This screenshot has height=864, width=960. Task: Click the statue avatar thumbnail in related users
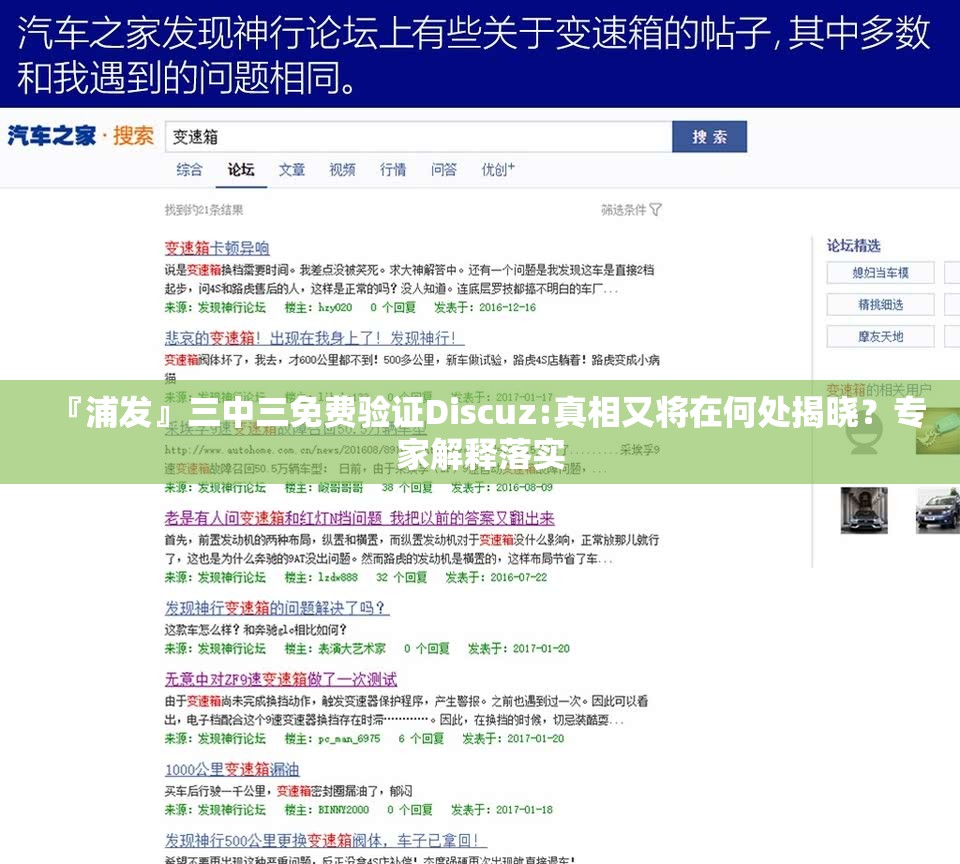[864, 510]
